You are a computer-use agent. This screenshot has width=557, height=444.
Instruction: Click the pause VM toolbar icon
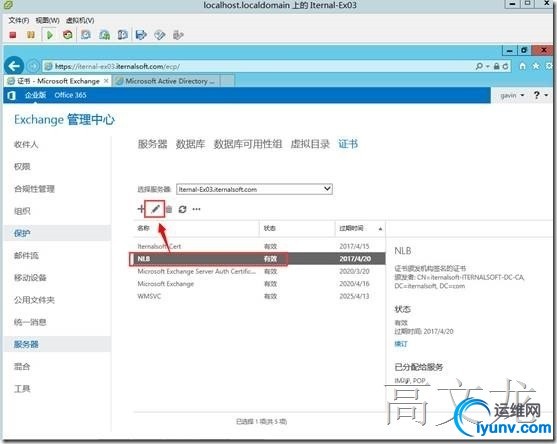[31, 35]
